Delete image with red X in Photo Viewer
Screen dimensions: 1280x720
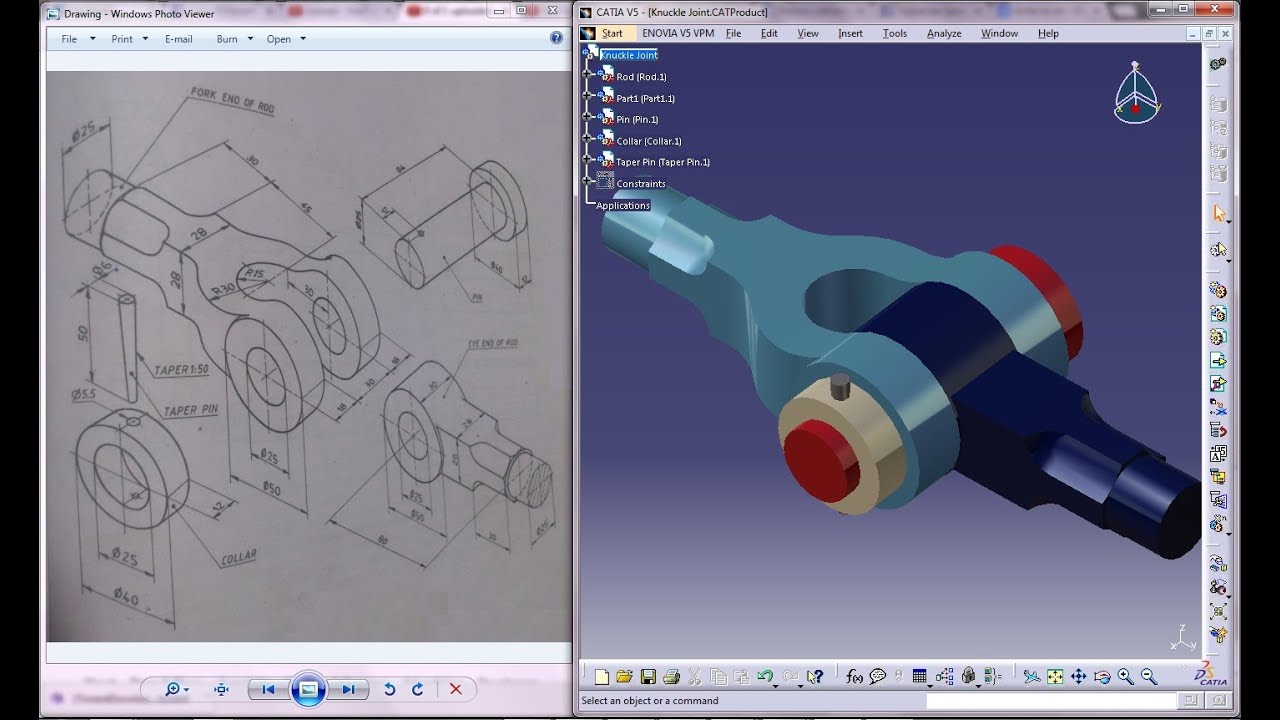point(456,689)
